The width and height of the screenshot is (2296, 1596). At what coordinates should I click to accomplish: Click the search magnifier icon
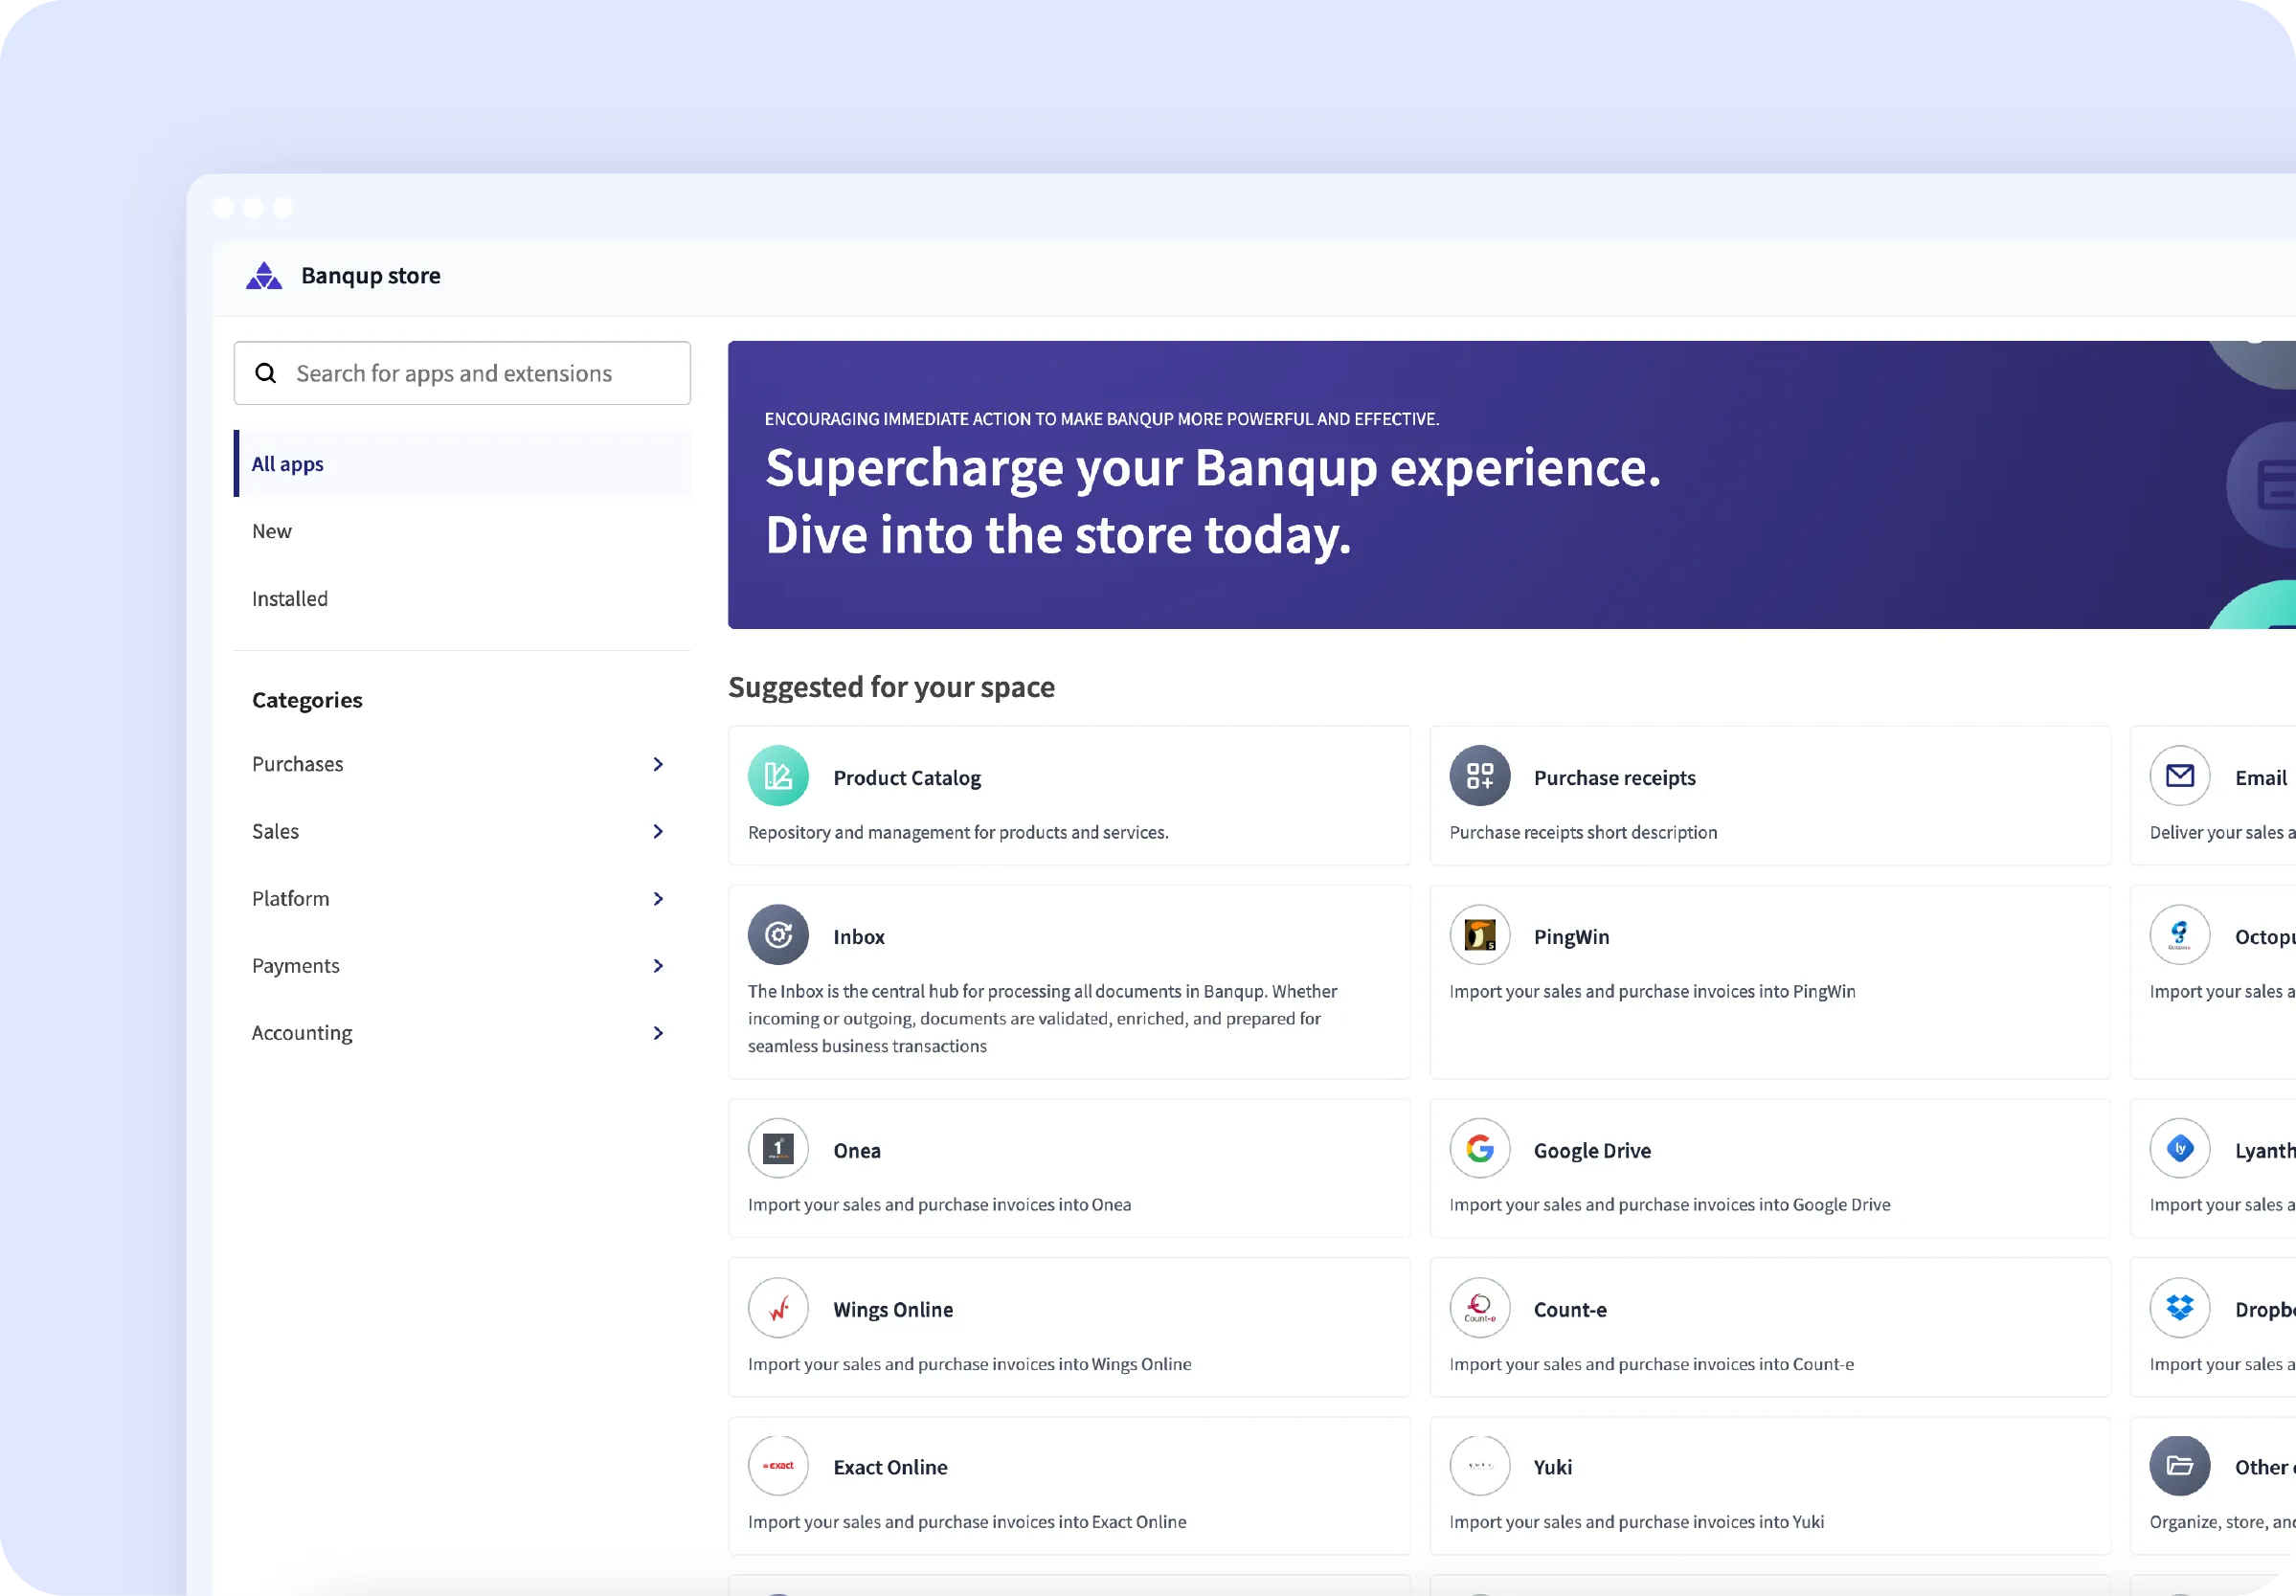265,373
